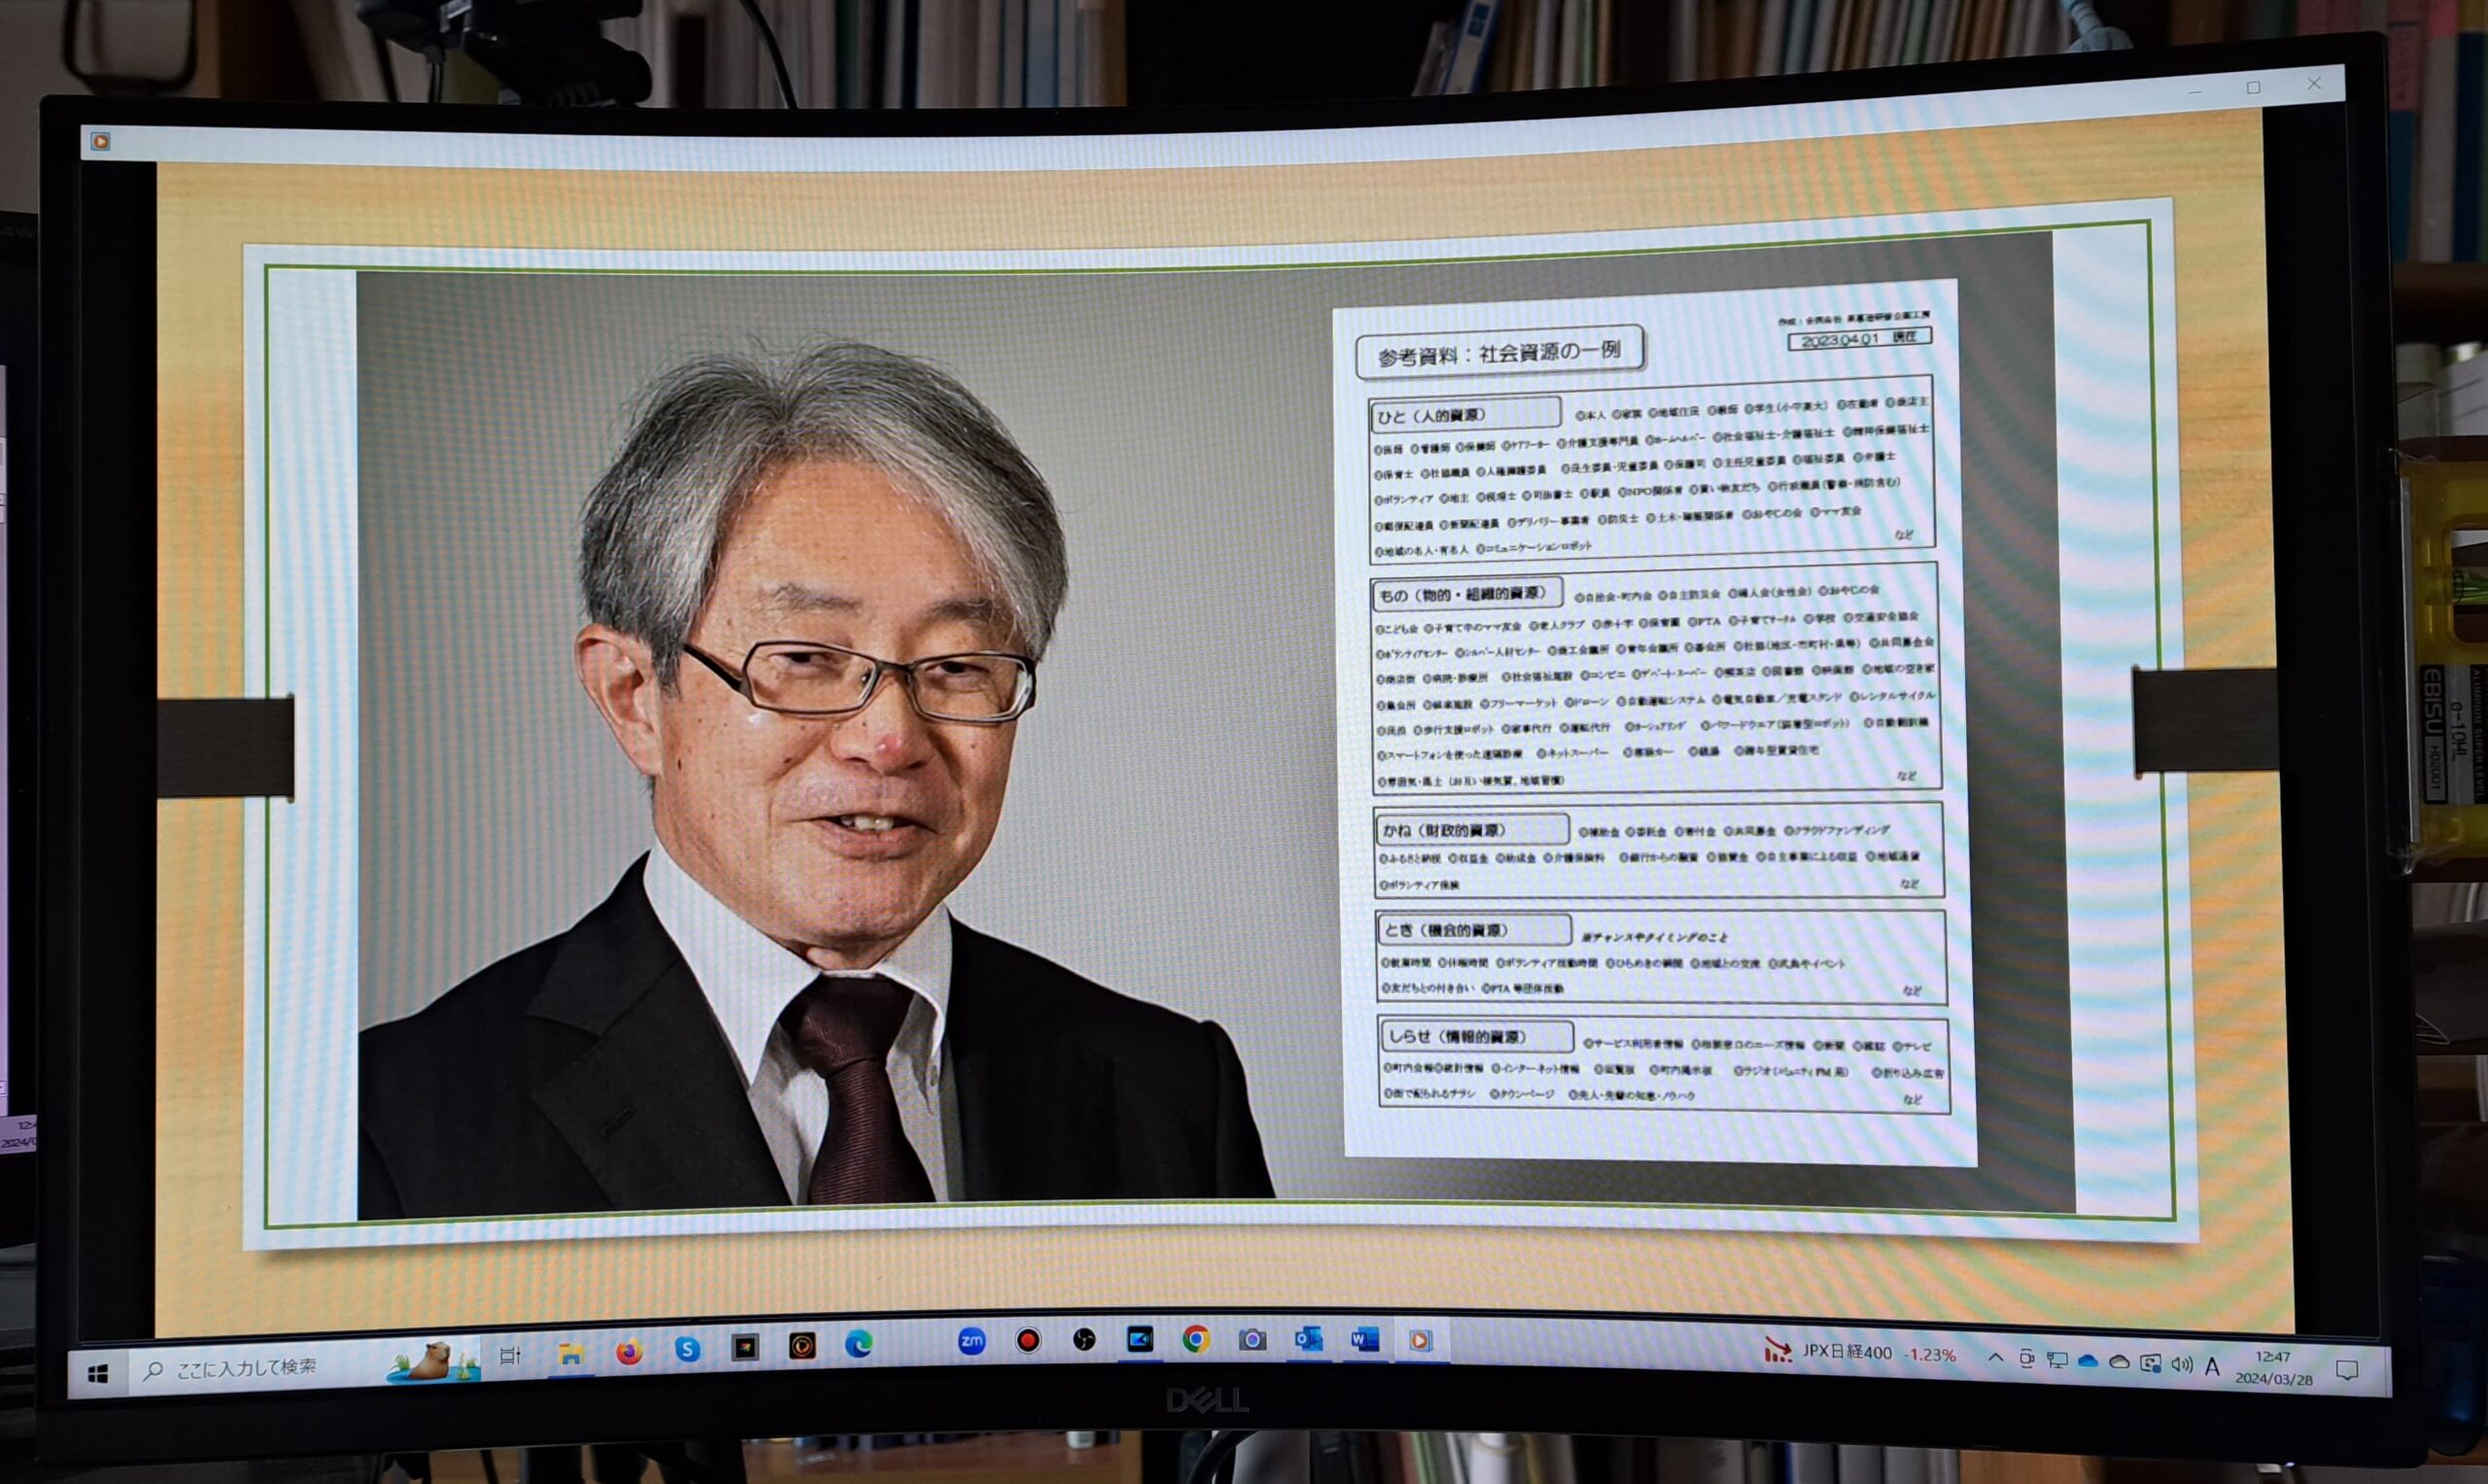Select the active media player taskbar icon
The image size is (2488, 1484).
click(1421, 1340)
